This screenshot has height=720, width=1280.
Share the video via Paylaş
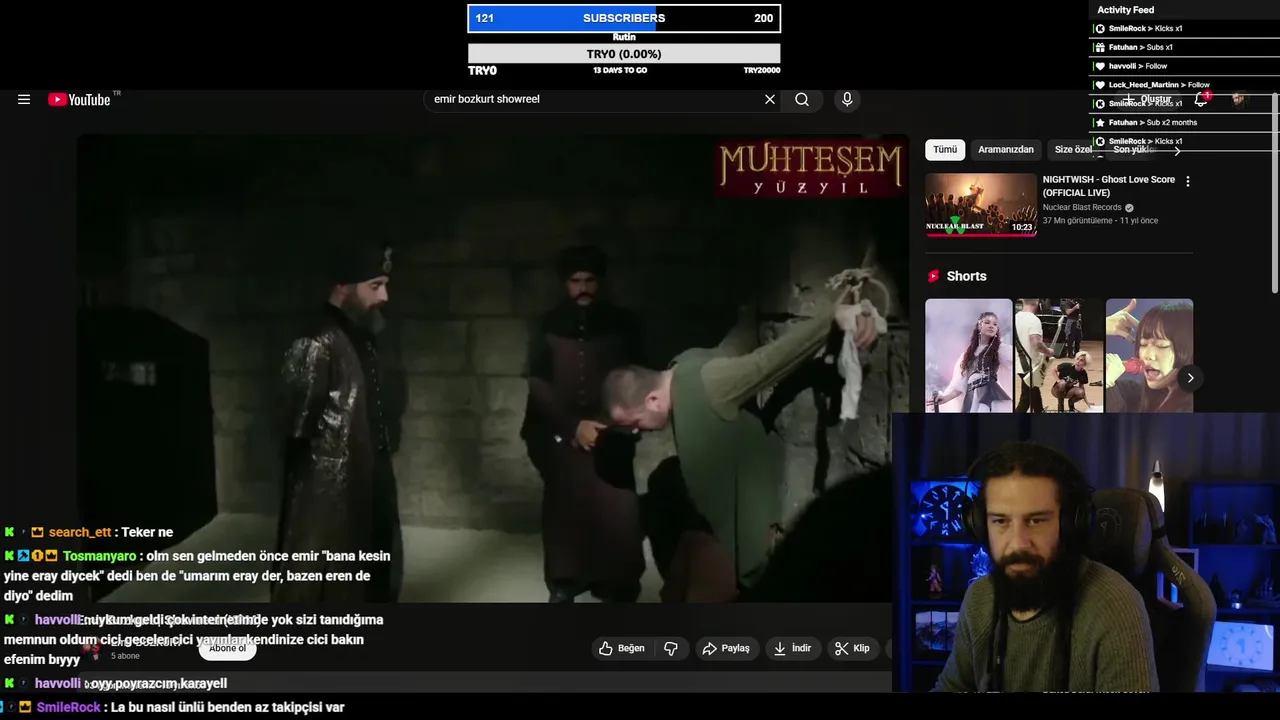[x=726, y=648]
